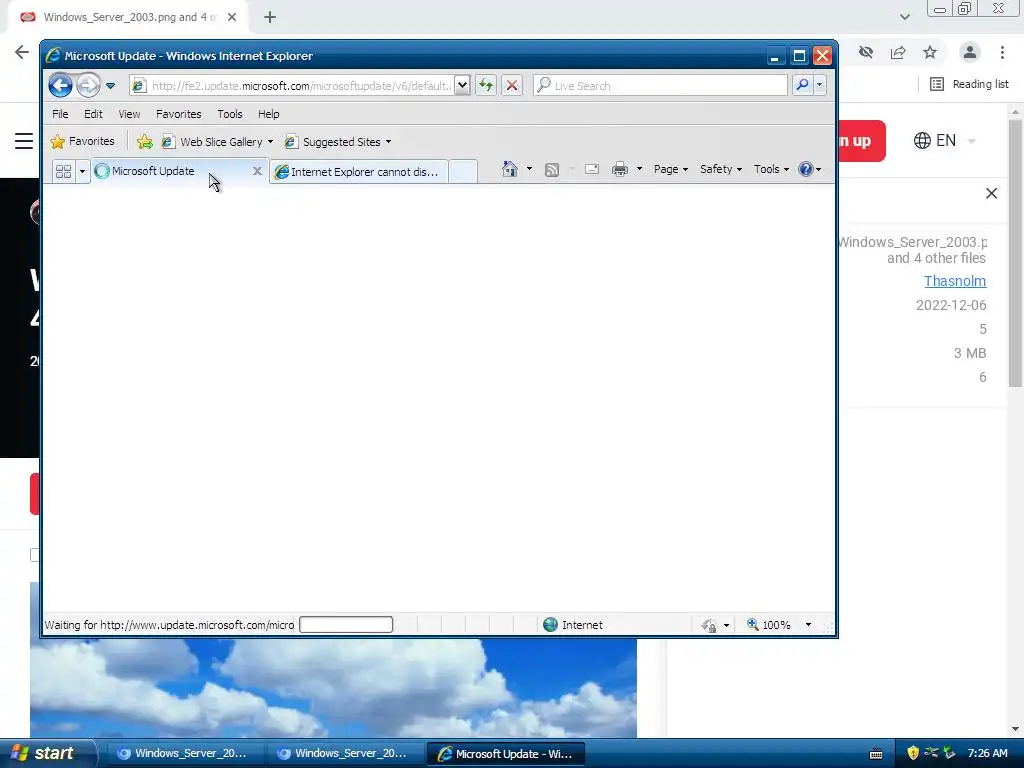Viewport: 1024px width, 768px height.
Task: Open the Favorites menu in the menu bar
Action: (179, 114)
